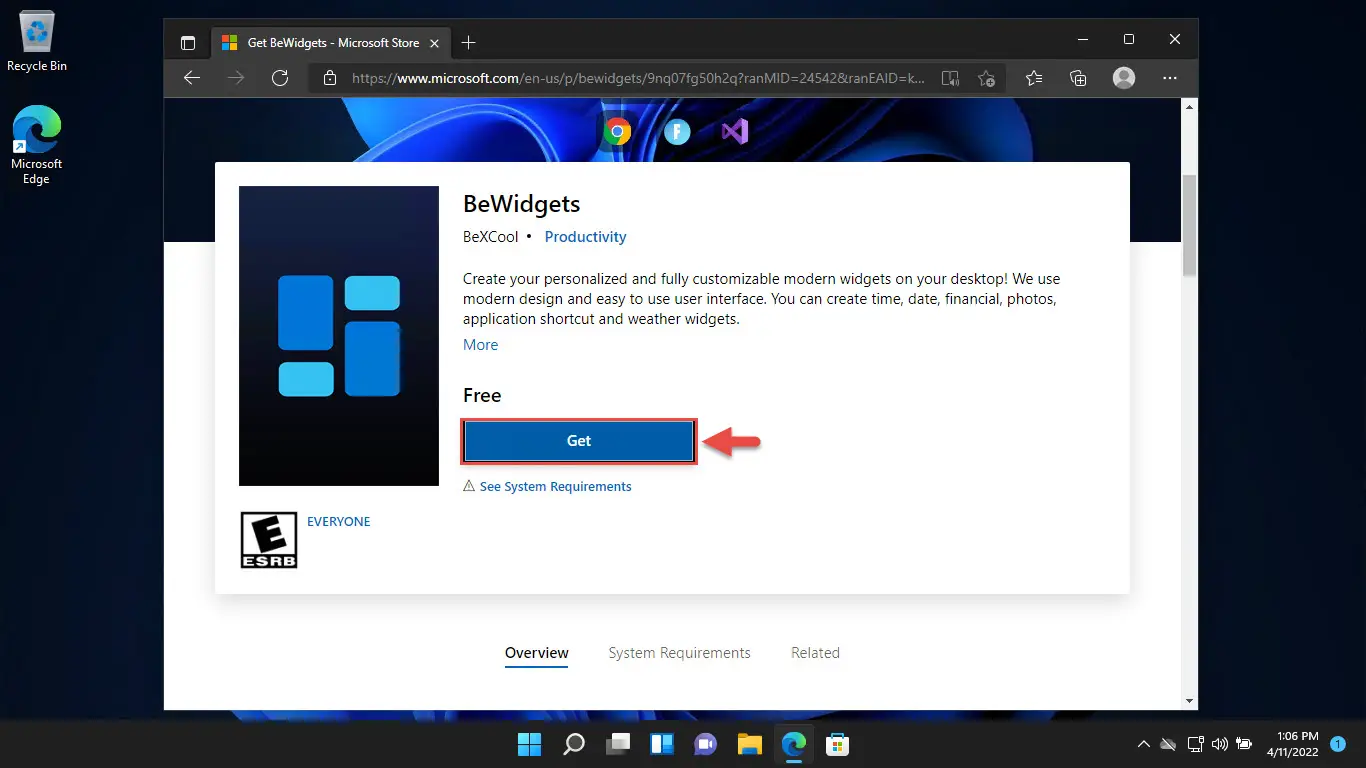Click the browser forward arrow
1366x768 pixels.
pyautogui.click(x=236, y=78)
